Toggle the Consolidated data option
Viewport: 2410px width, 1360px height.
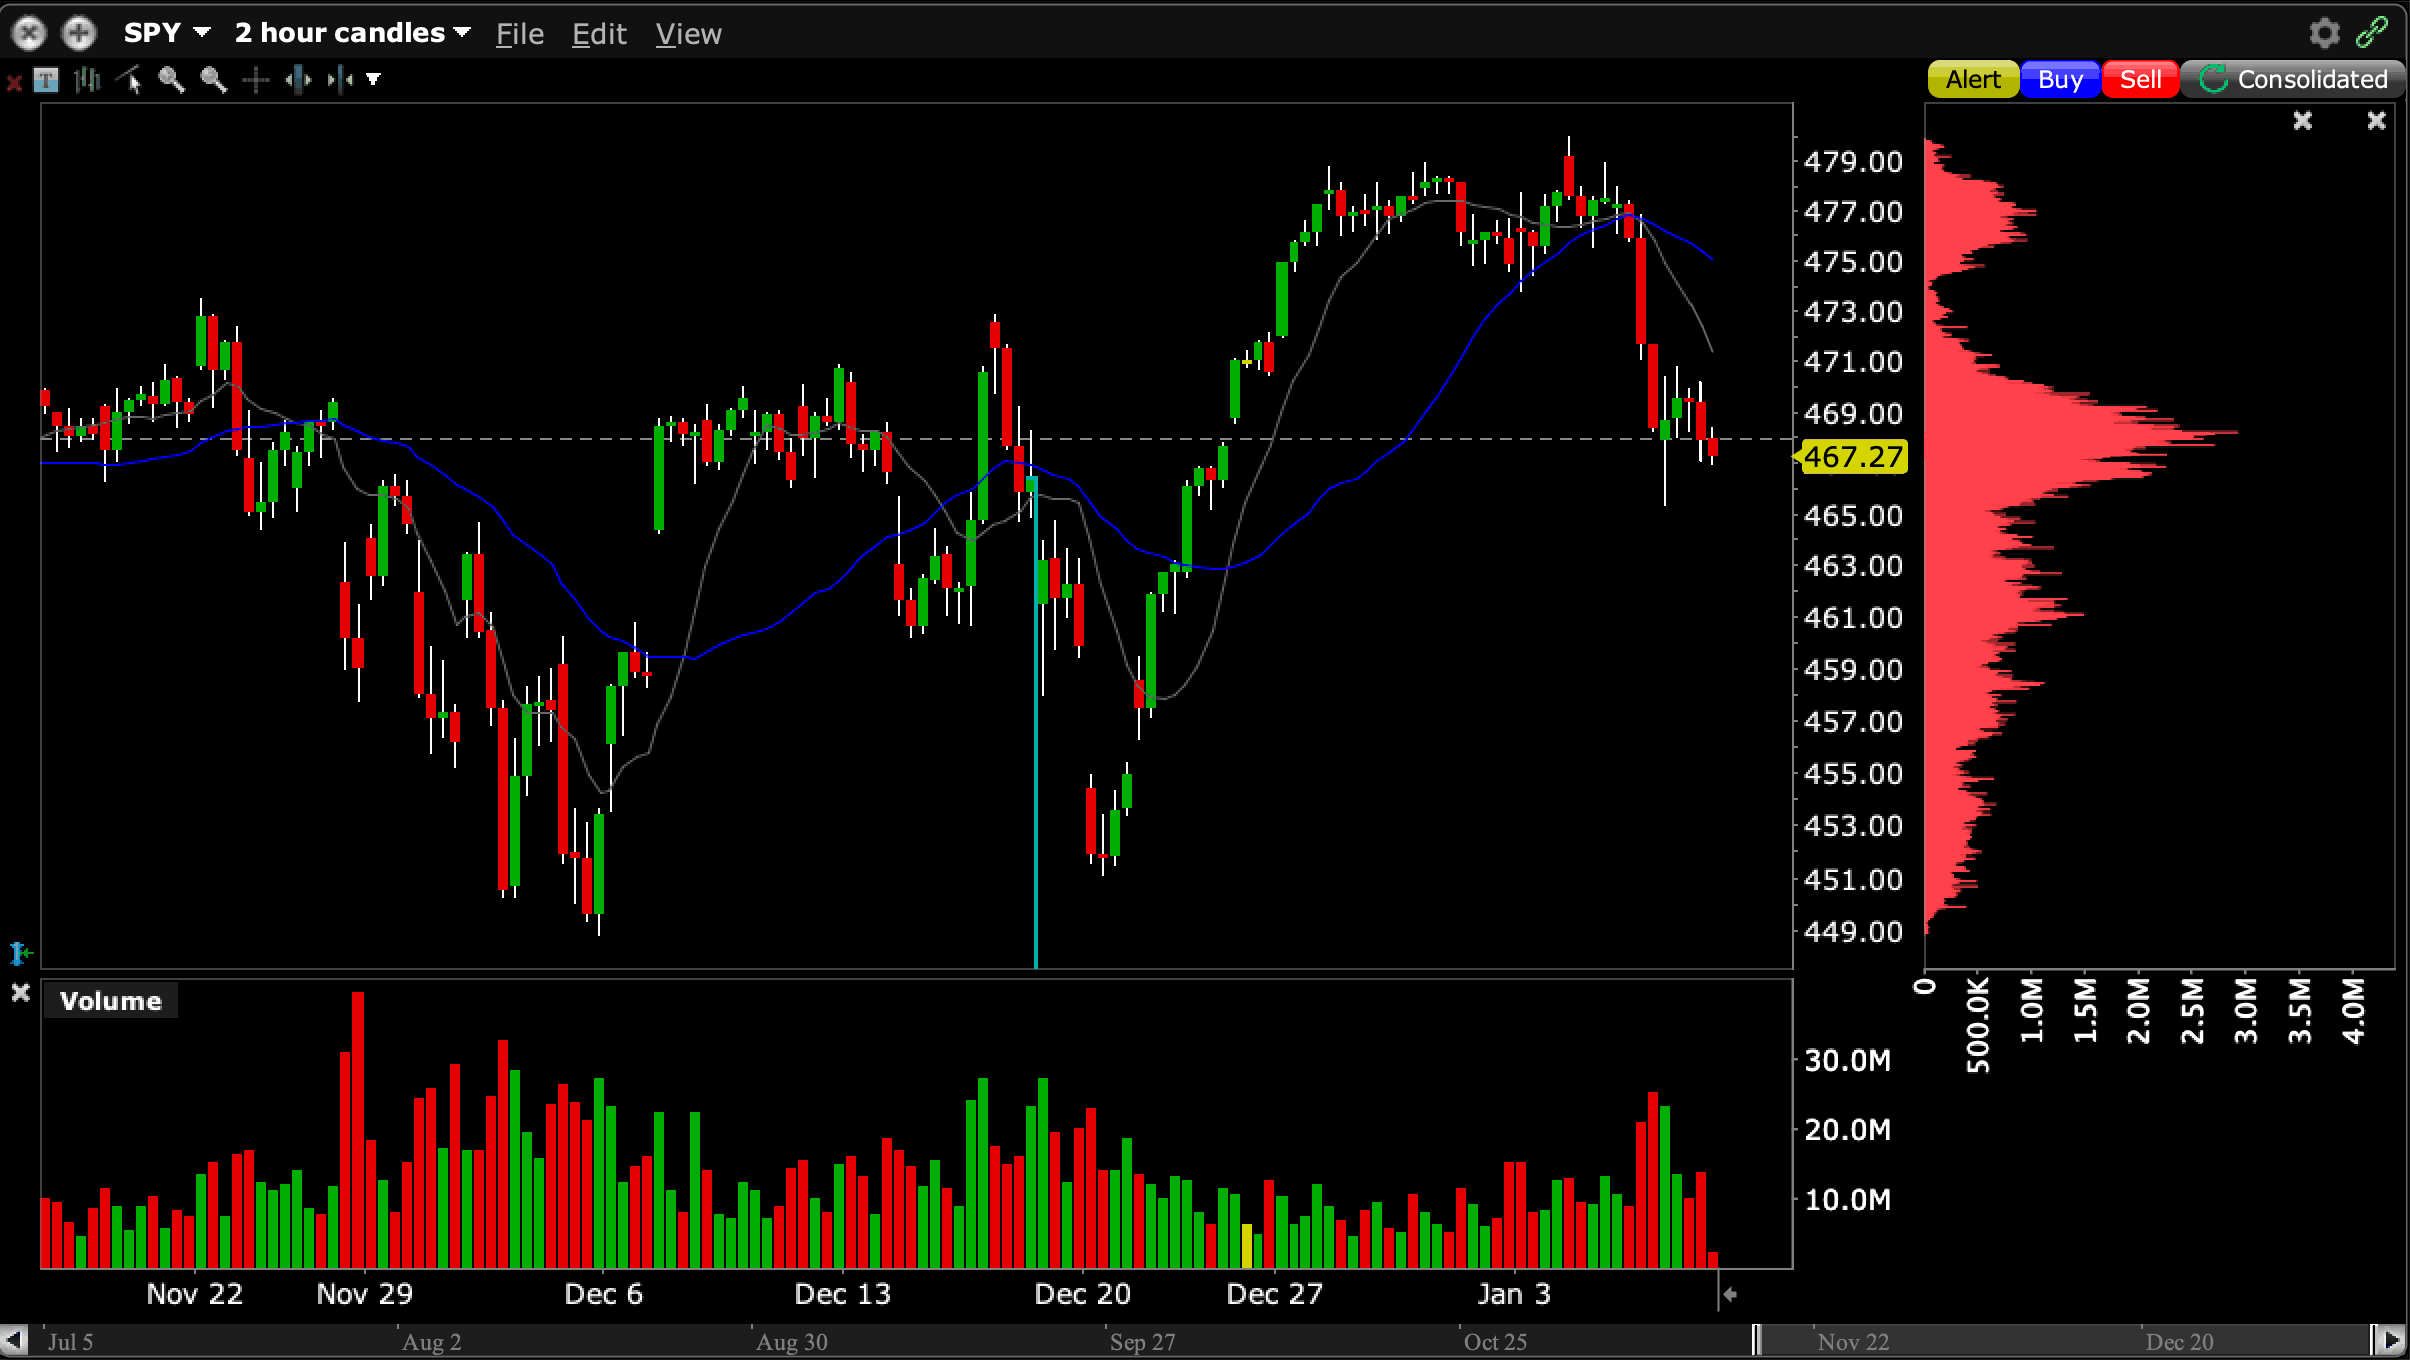(x=2293, y=79)
